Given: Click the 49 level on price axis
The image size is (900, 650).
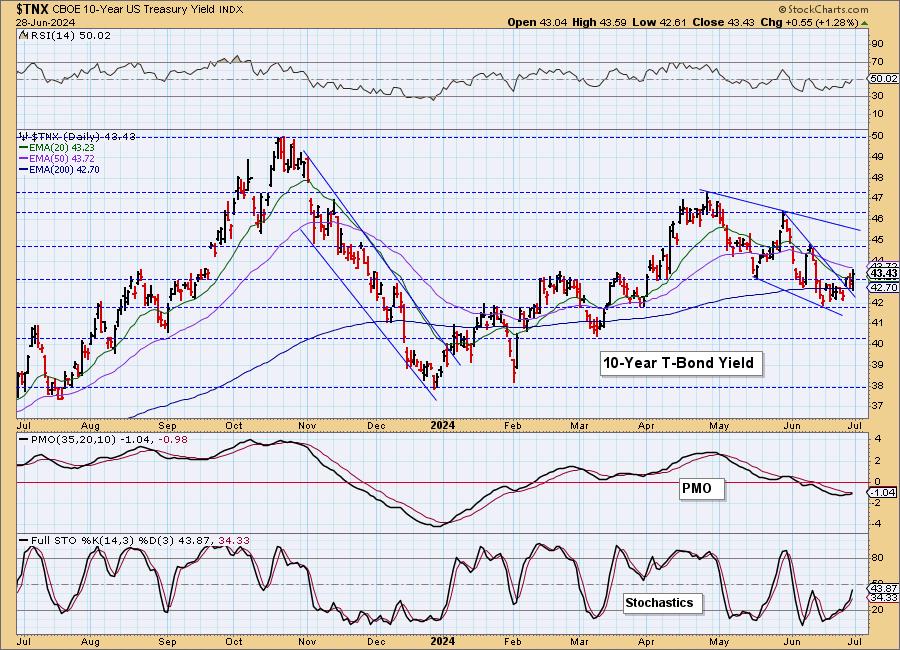Looking at the screenshot, I should [x=878, y=157].
